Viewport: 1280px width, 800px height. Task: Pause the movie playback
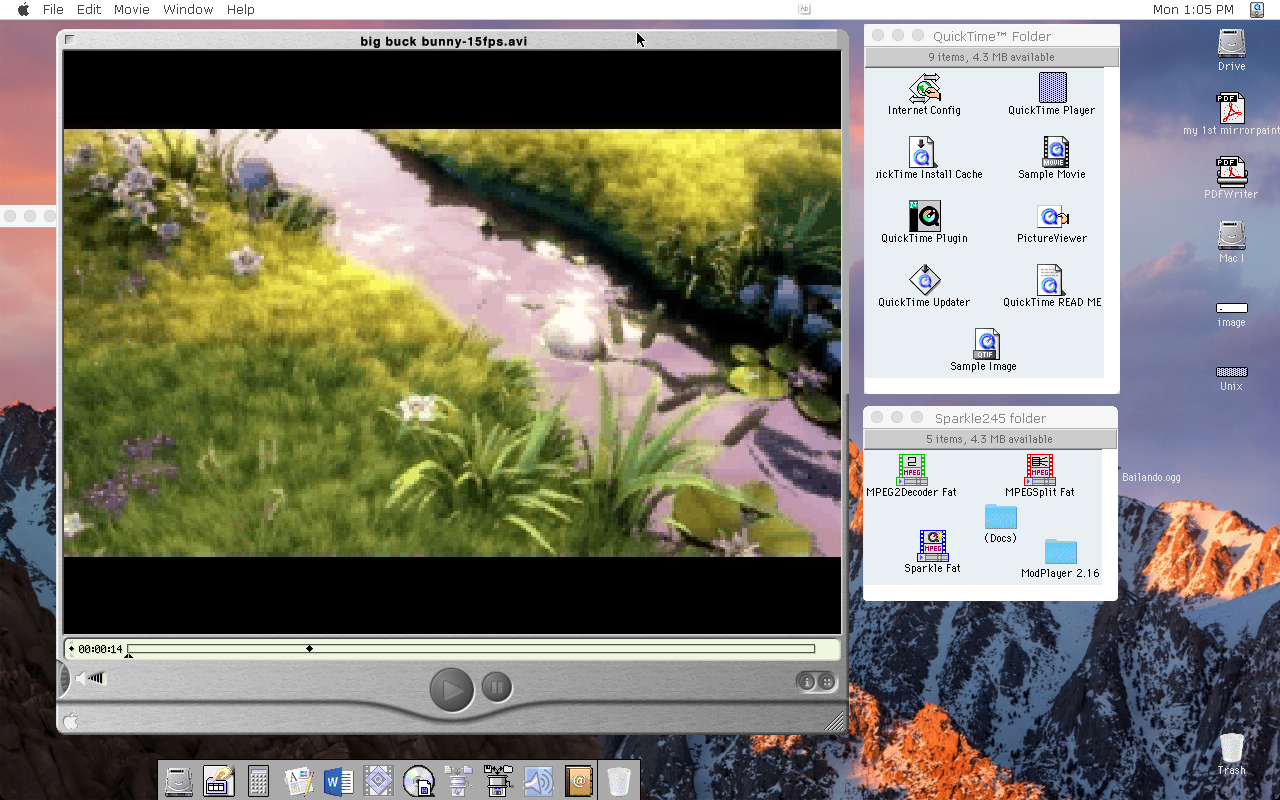497,687
